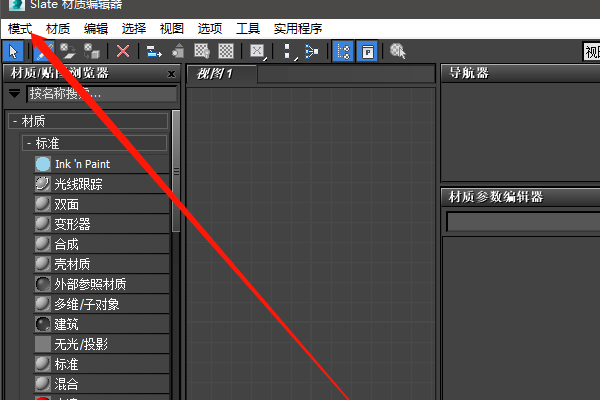Open the 编辑 menu
Screen dimensions: 600x400
[96, 29]
